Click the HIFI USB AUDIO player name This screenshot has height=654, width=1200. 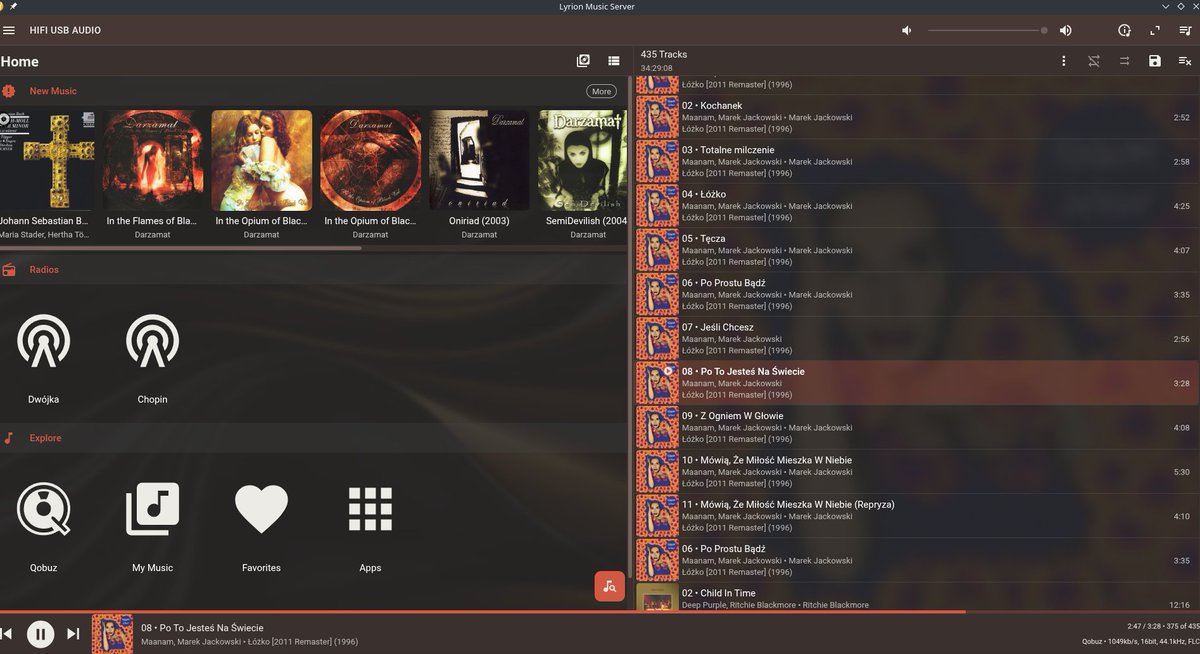tap(65, 30)
